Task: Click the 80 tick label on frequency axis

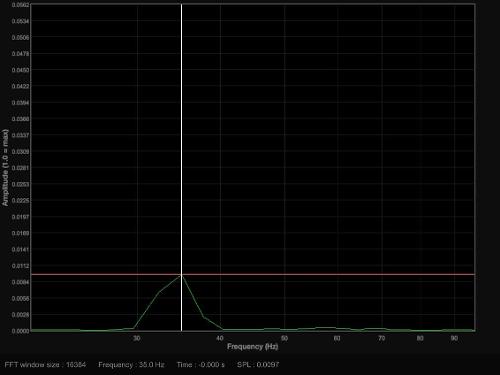Action: (420, 338)
